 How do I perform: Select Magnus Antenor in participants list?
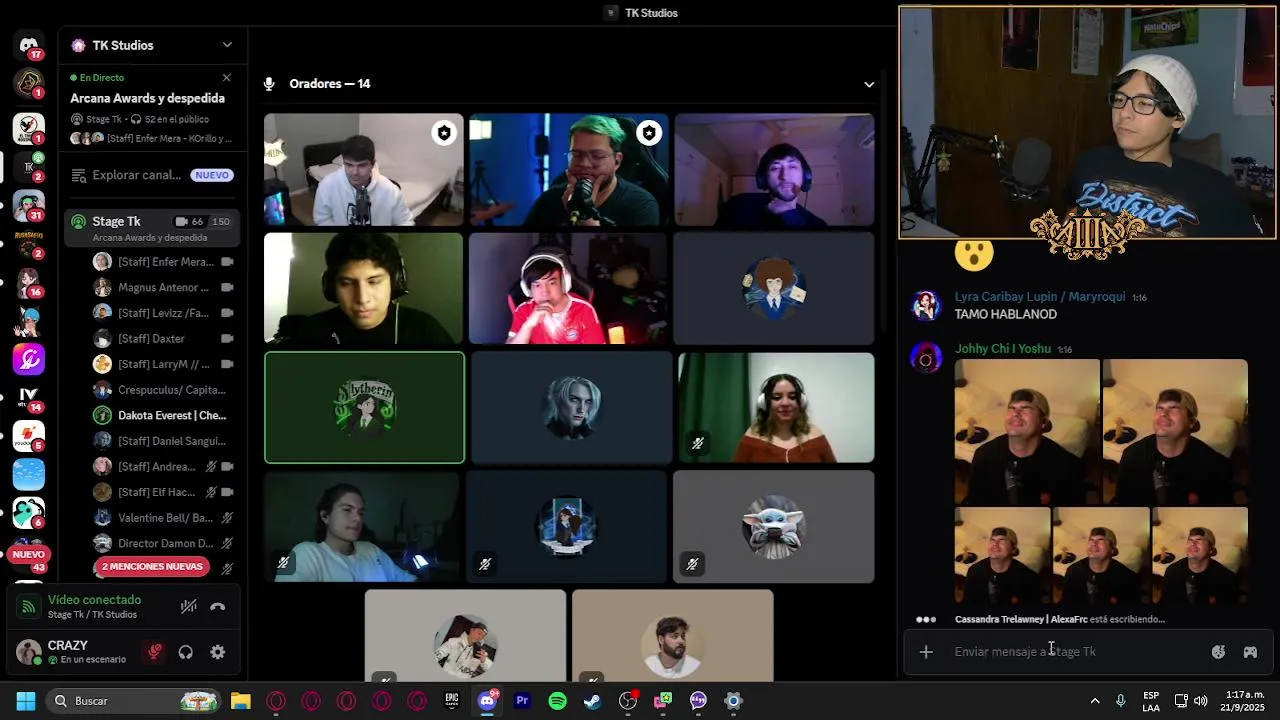click(164, 288)
